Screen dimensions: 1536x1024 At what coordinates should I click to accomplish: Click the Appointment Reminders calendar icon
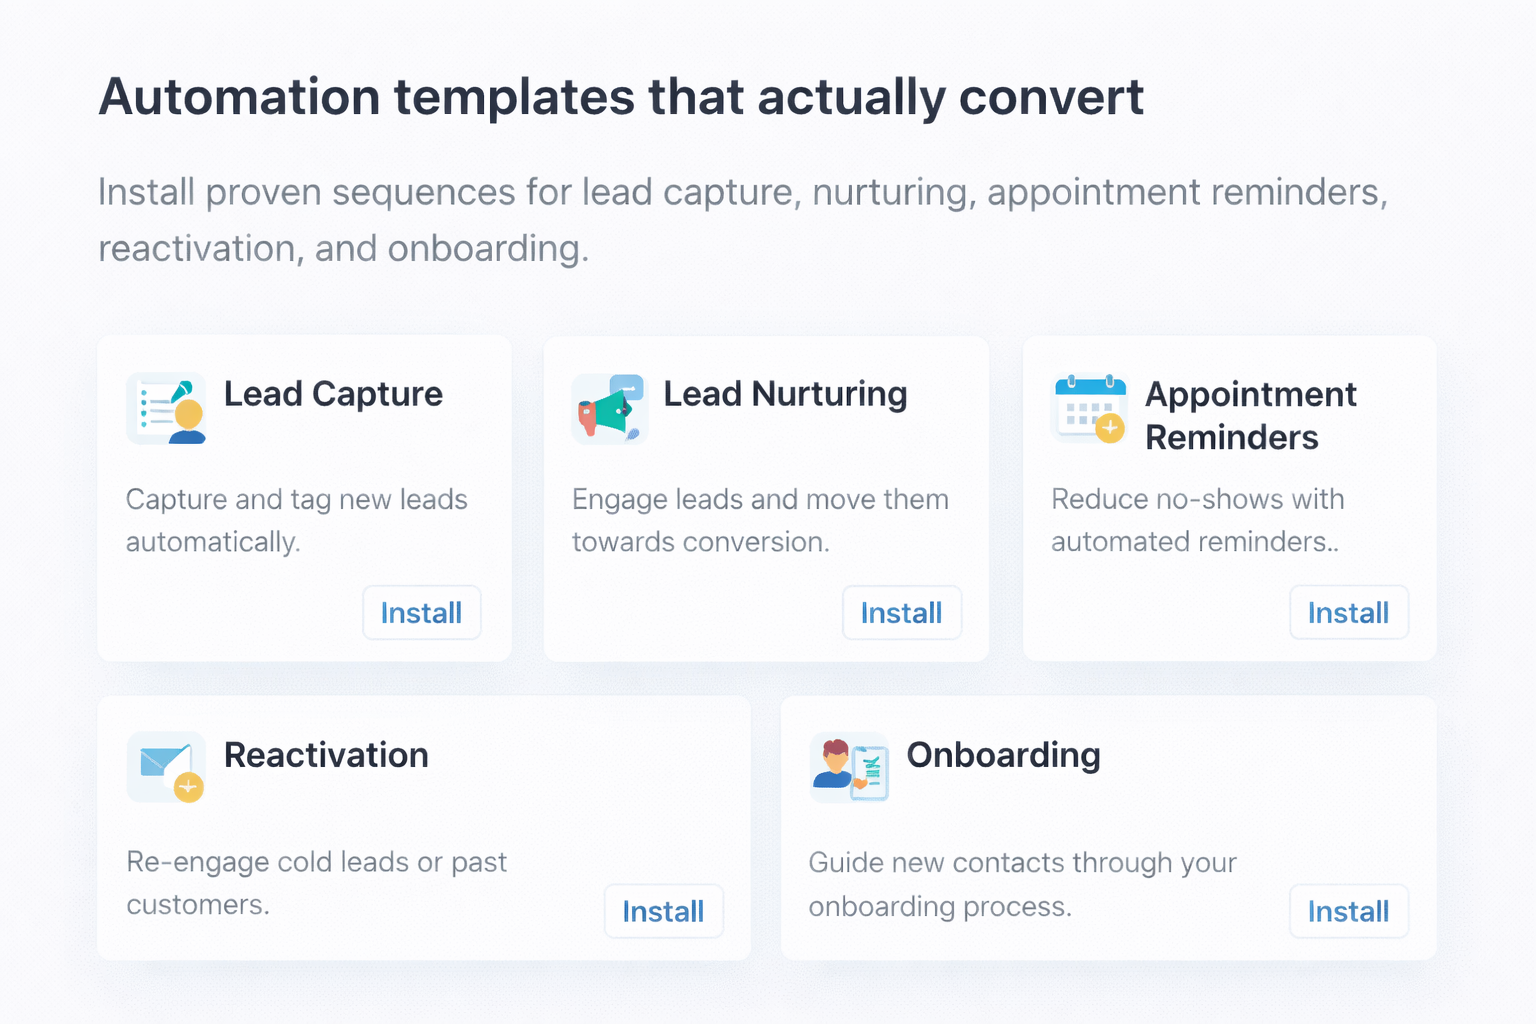point(1089,408)
